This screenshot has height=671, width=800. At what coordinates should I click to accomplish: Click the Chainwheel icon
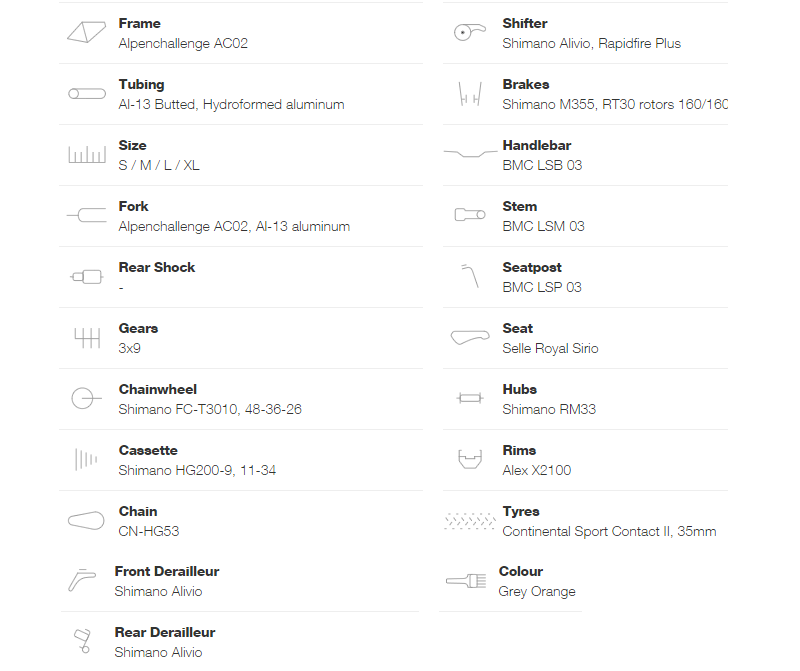(86, 399)
